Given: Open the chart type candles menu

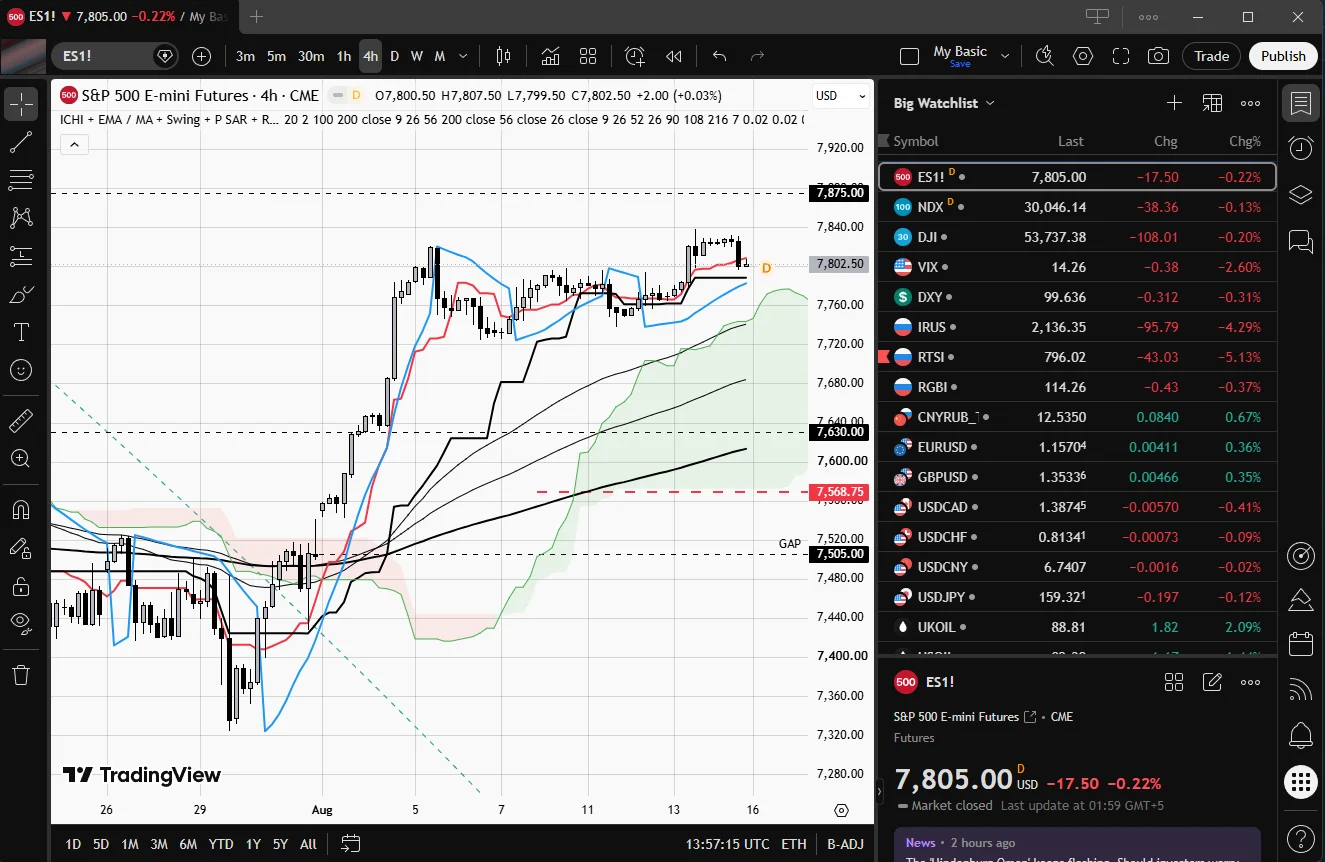Looking at the screenshot, I should click(503, 56).
